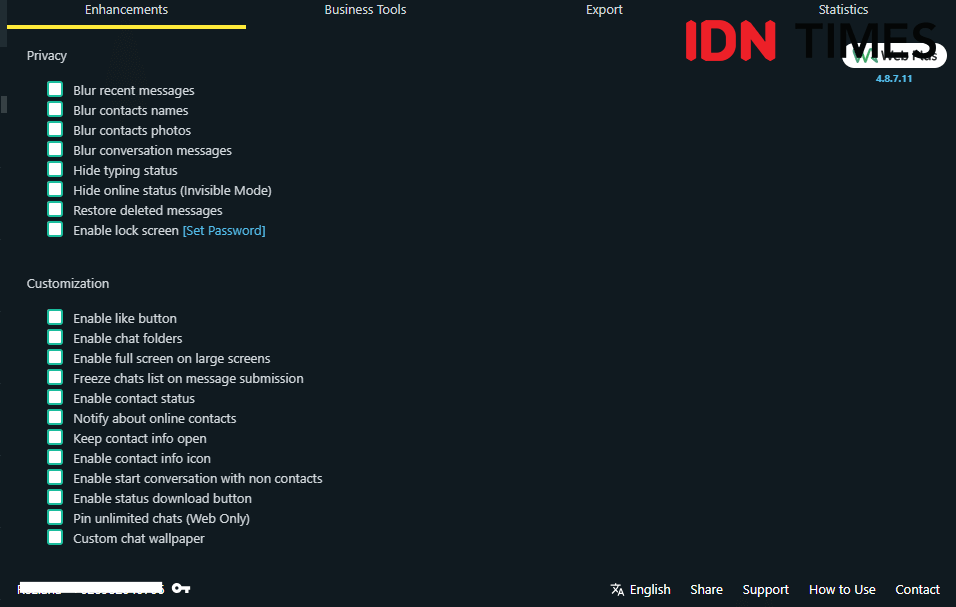Check Custom chat wallpaper option

pos(55,538)
